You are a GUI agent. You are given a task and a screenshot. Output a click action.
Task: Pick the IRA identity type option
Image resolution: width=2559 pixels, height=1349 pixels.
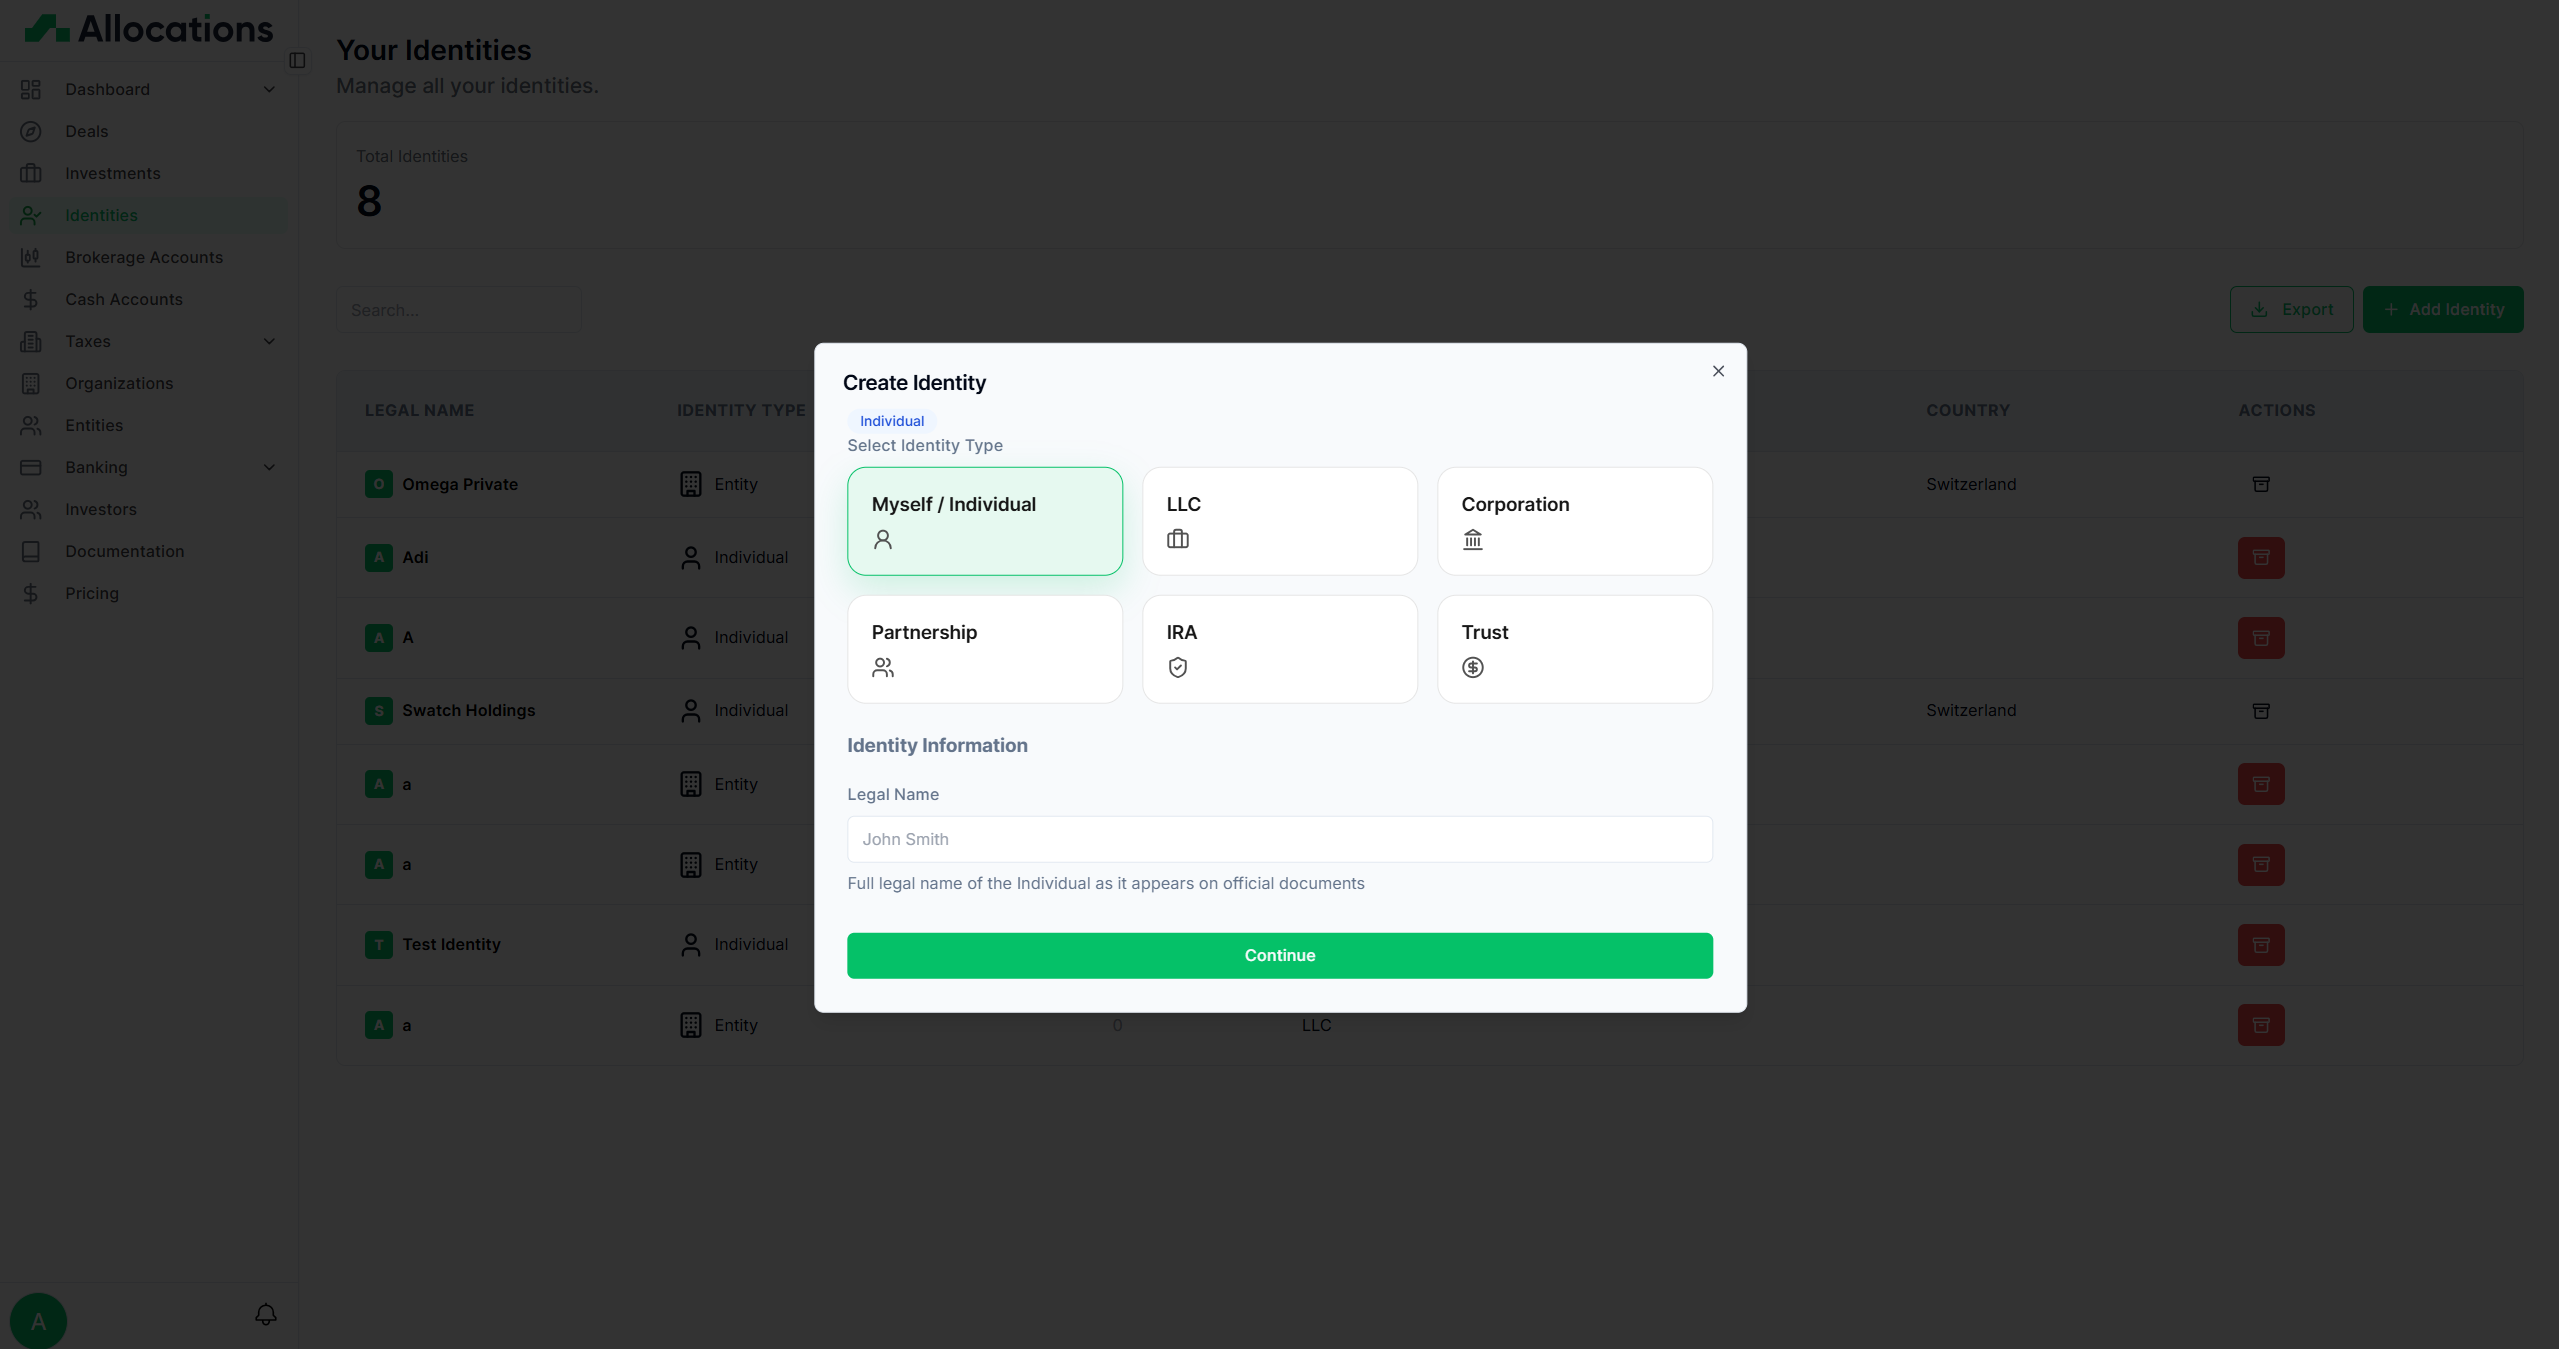click(1279, 649)
